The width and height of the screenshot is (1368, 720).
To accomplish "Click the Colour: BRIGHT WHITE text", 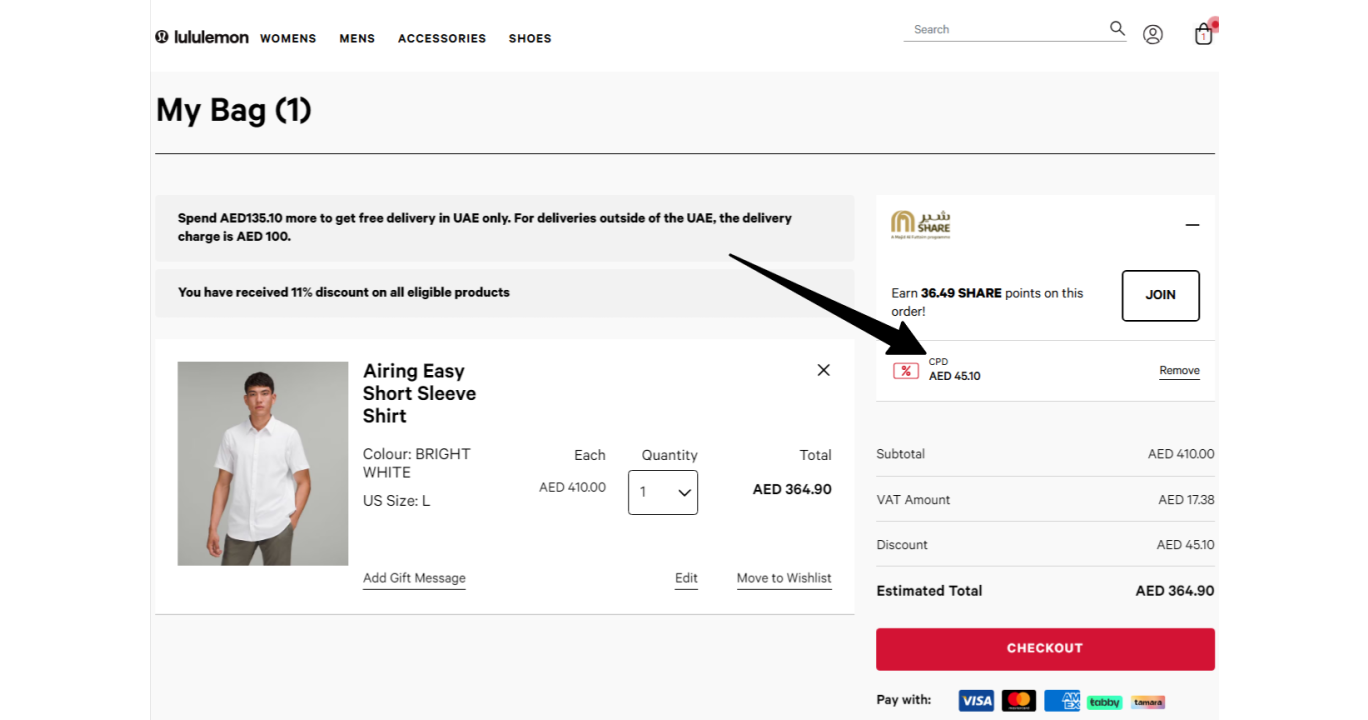I will (x=417, y=463).
